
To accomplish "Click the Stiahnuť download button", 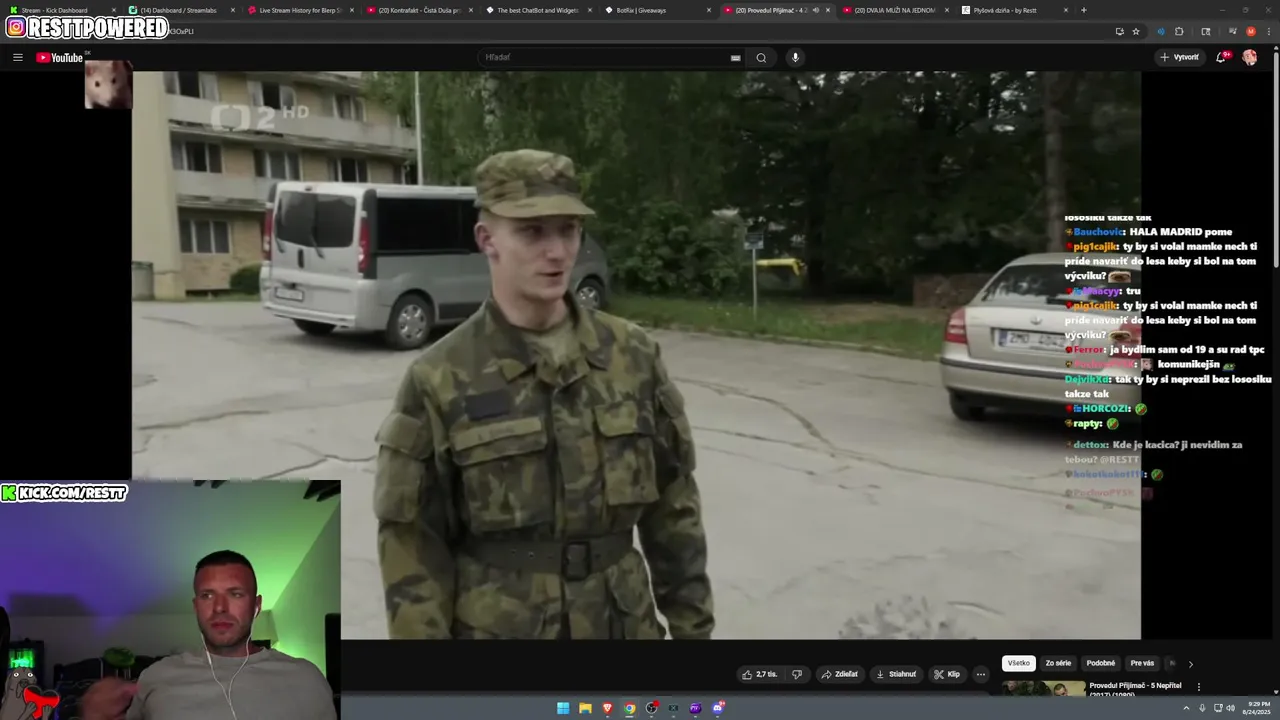I will 896,674.
